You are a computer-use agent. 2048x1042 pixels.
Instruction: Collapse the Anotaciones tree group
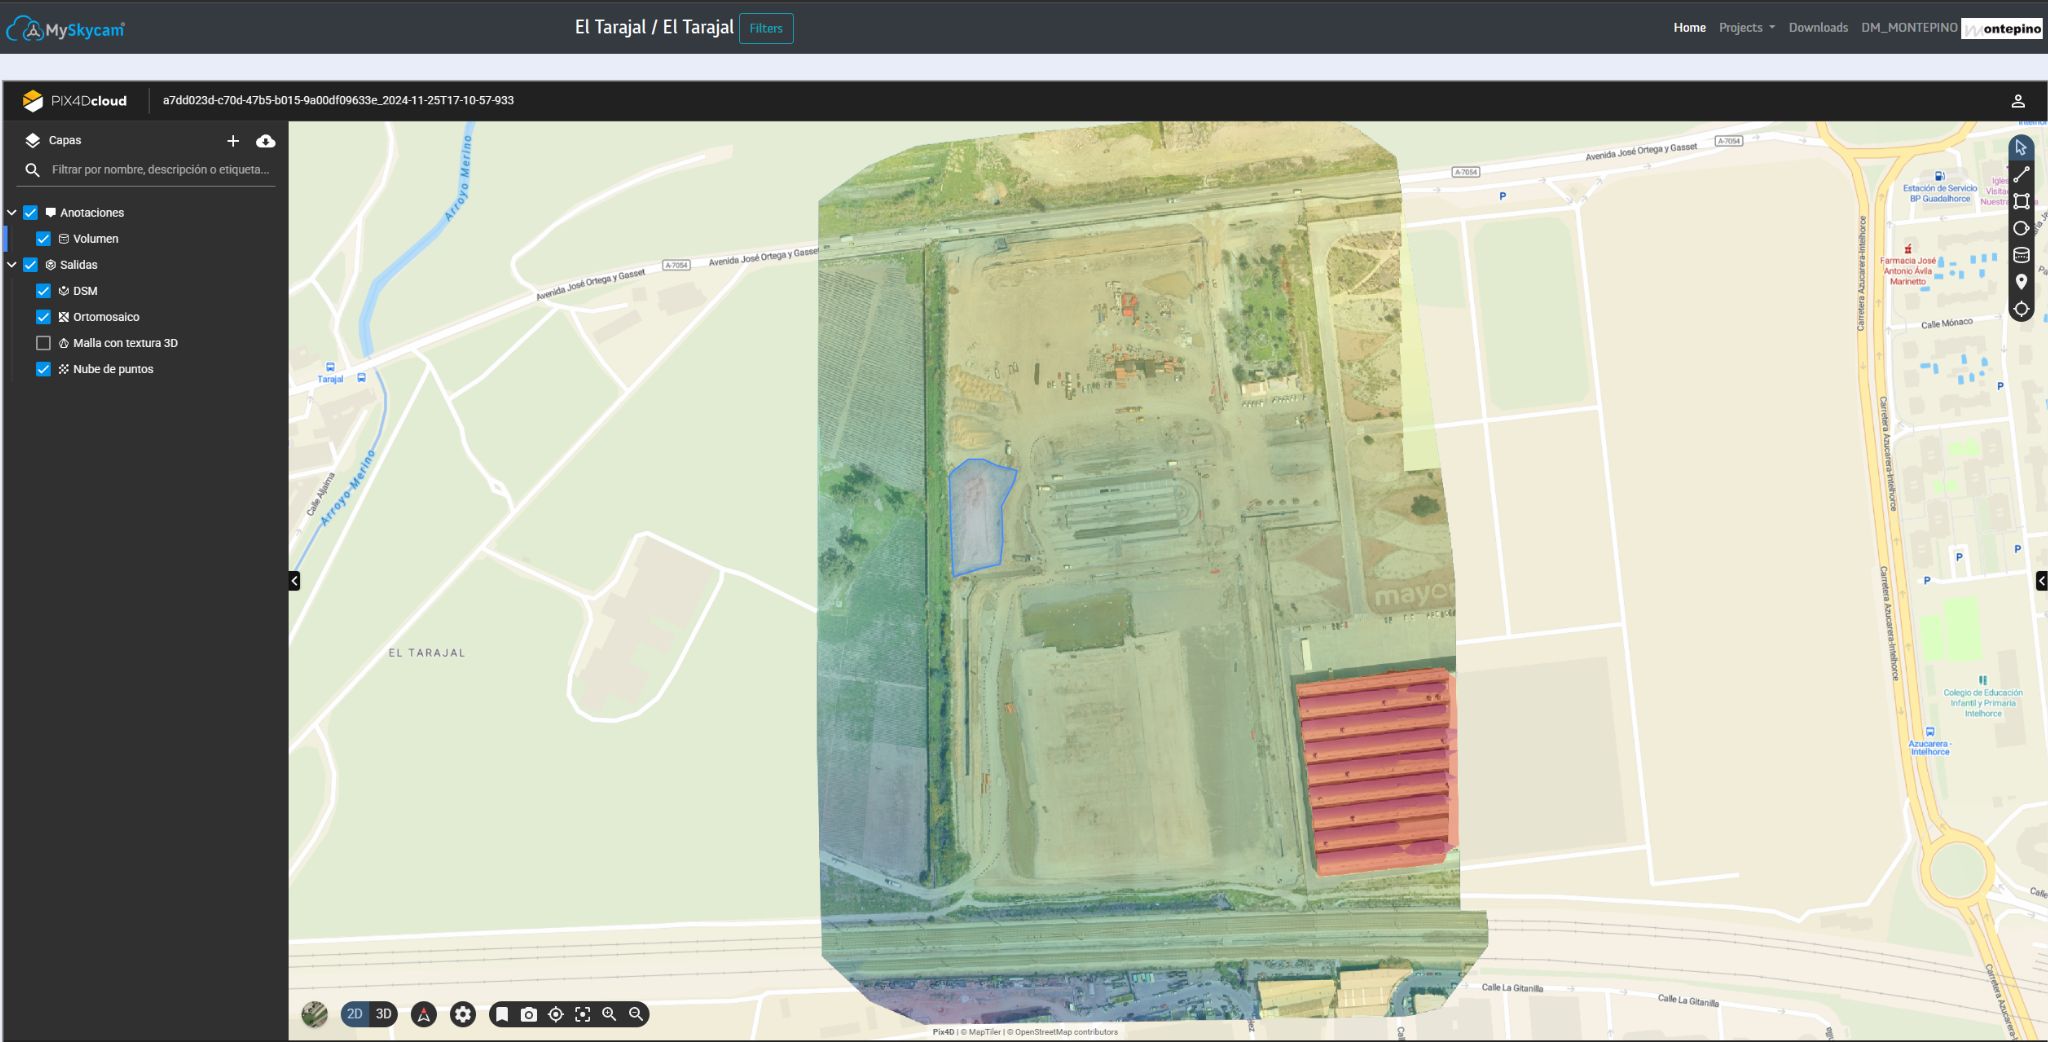coord(12,213)
